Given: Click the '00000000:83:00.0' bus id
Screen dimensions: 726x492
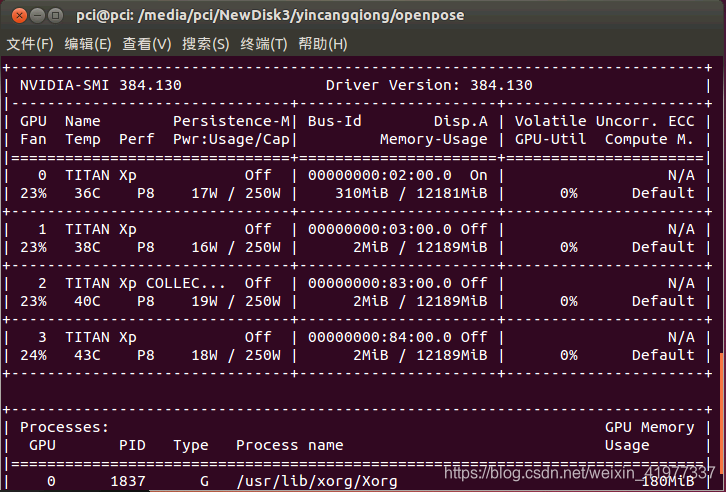Looking at the screenshot, I should coord(380,283).
